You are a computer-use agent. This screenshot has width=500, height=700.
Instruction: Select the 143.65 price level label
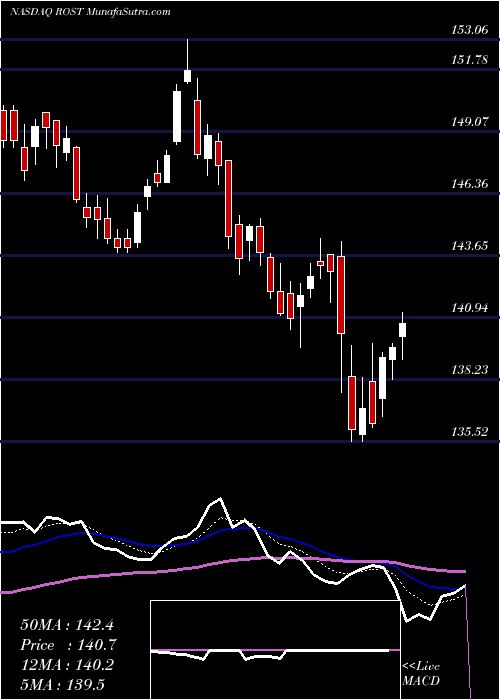[470, 246]
